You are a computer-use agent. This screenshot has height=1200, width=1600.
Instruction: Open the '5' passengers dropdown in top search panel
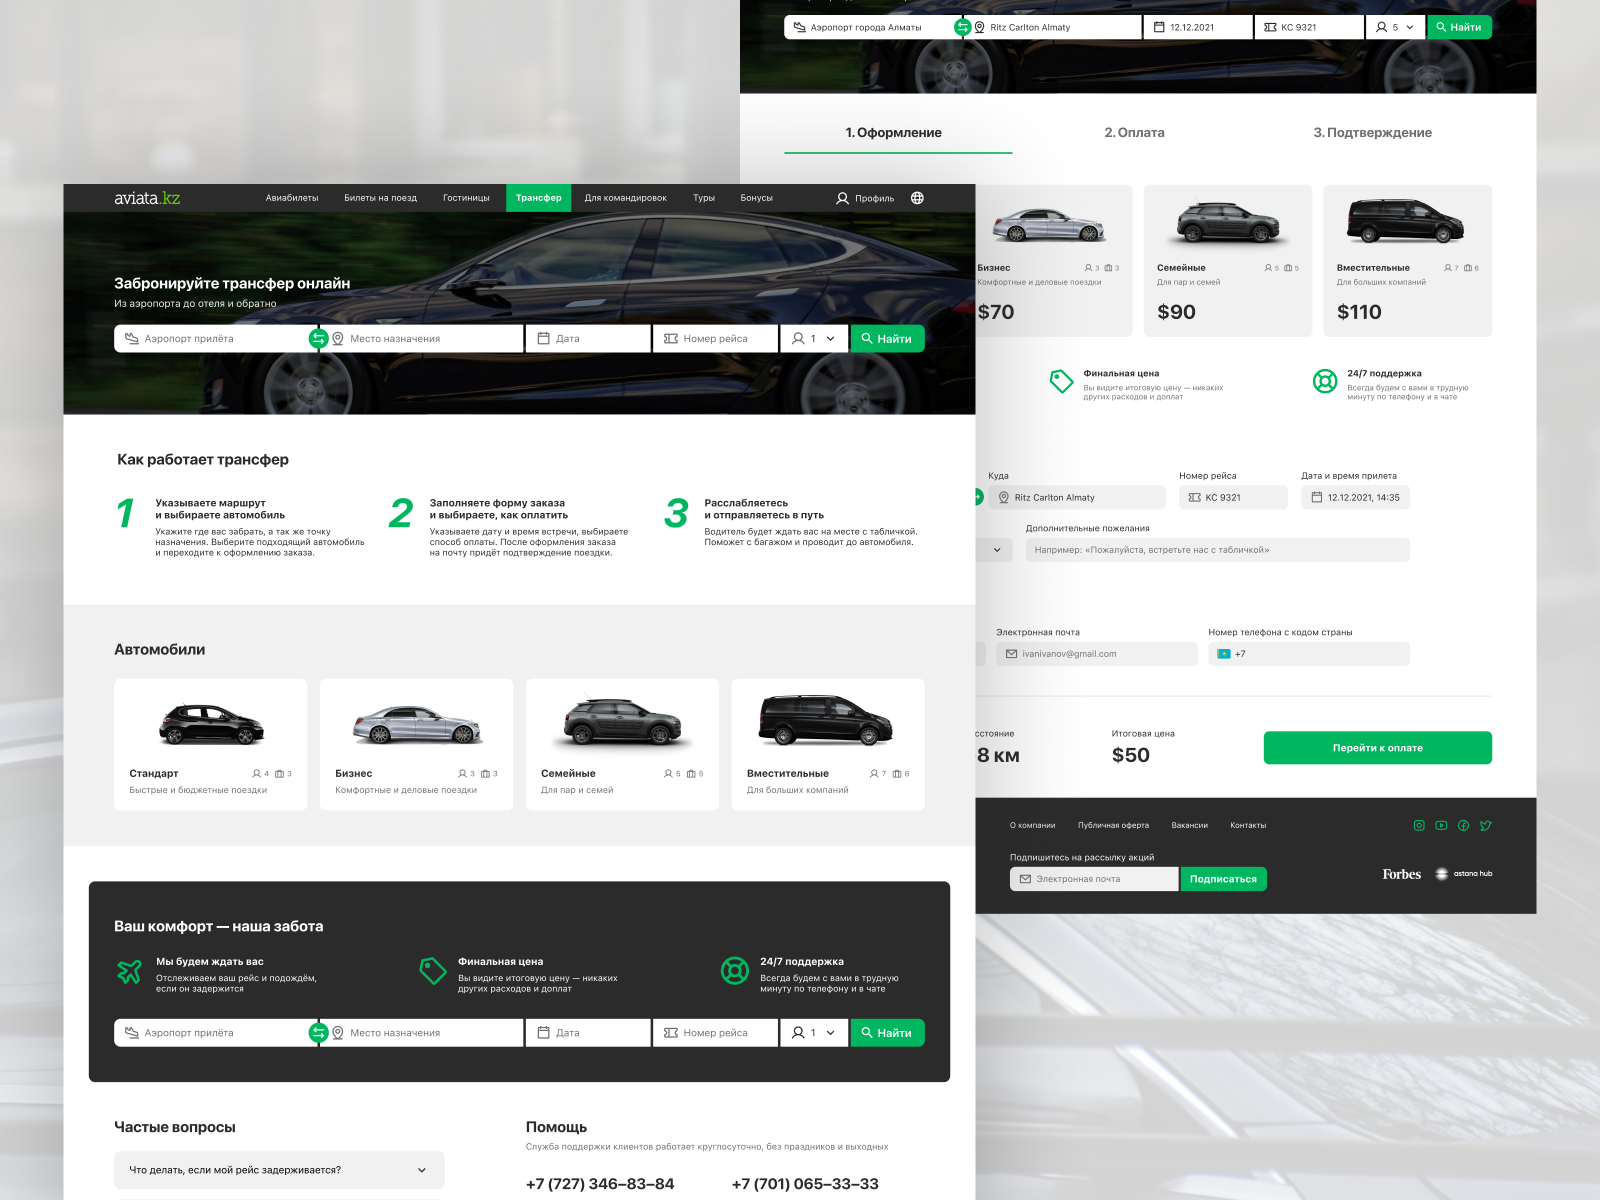[1394, 27]
